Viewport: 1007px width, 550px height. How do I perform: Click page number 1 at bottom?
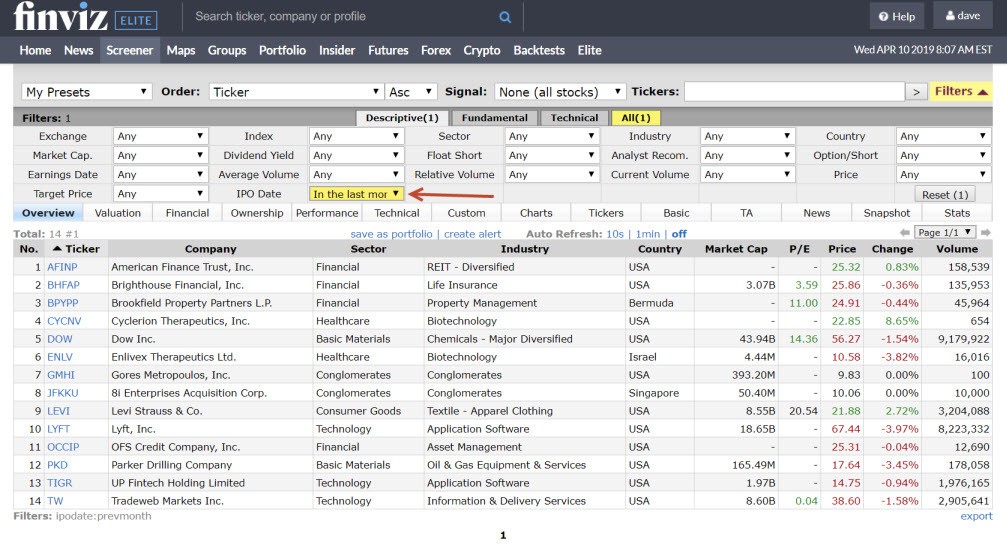503,535
